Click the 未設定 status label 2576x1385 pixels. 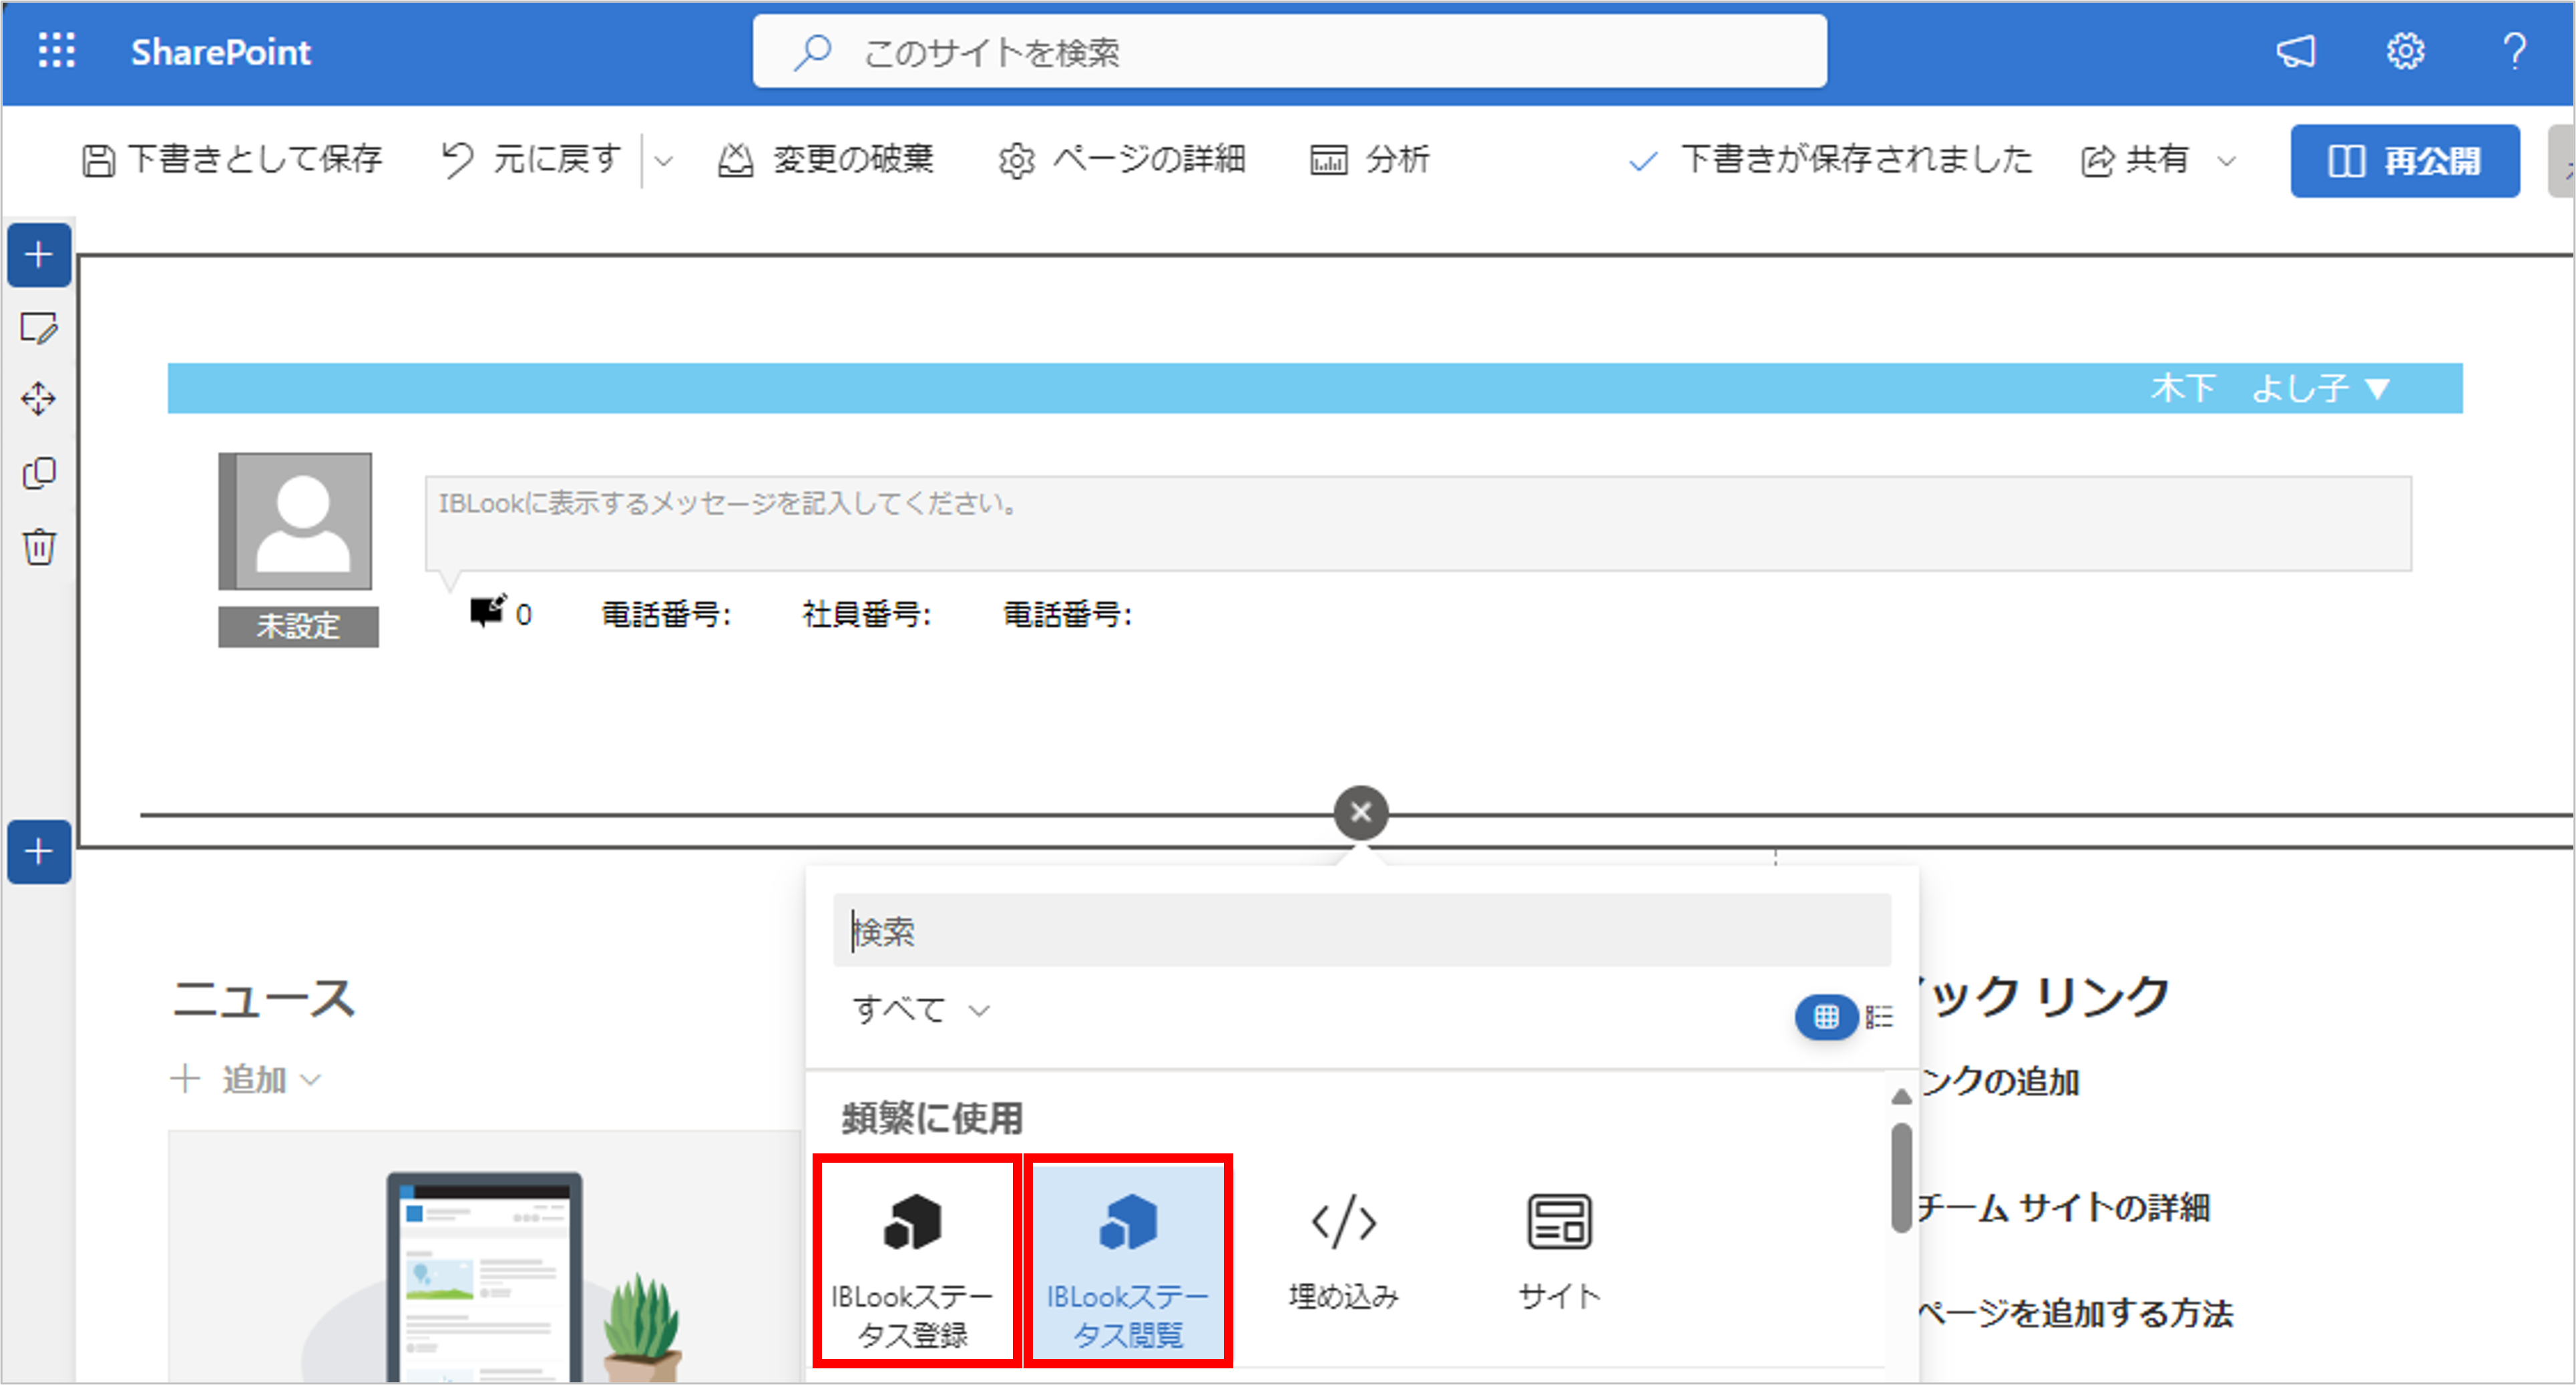point(298,627)
